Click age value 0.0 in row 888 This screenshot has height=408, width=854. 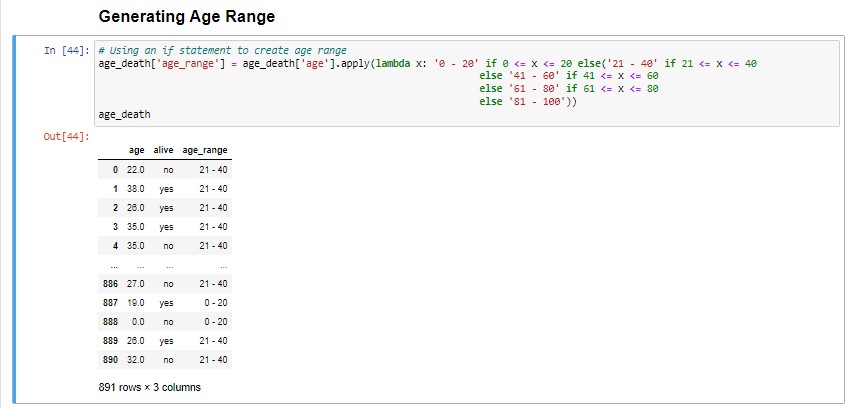138,322
